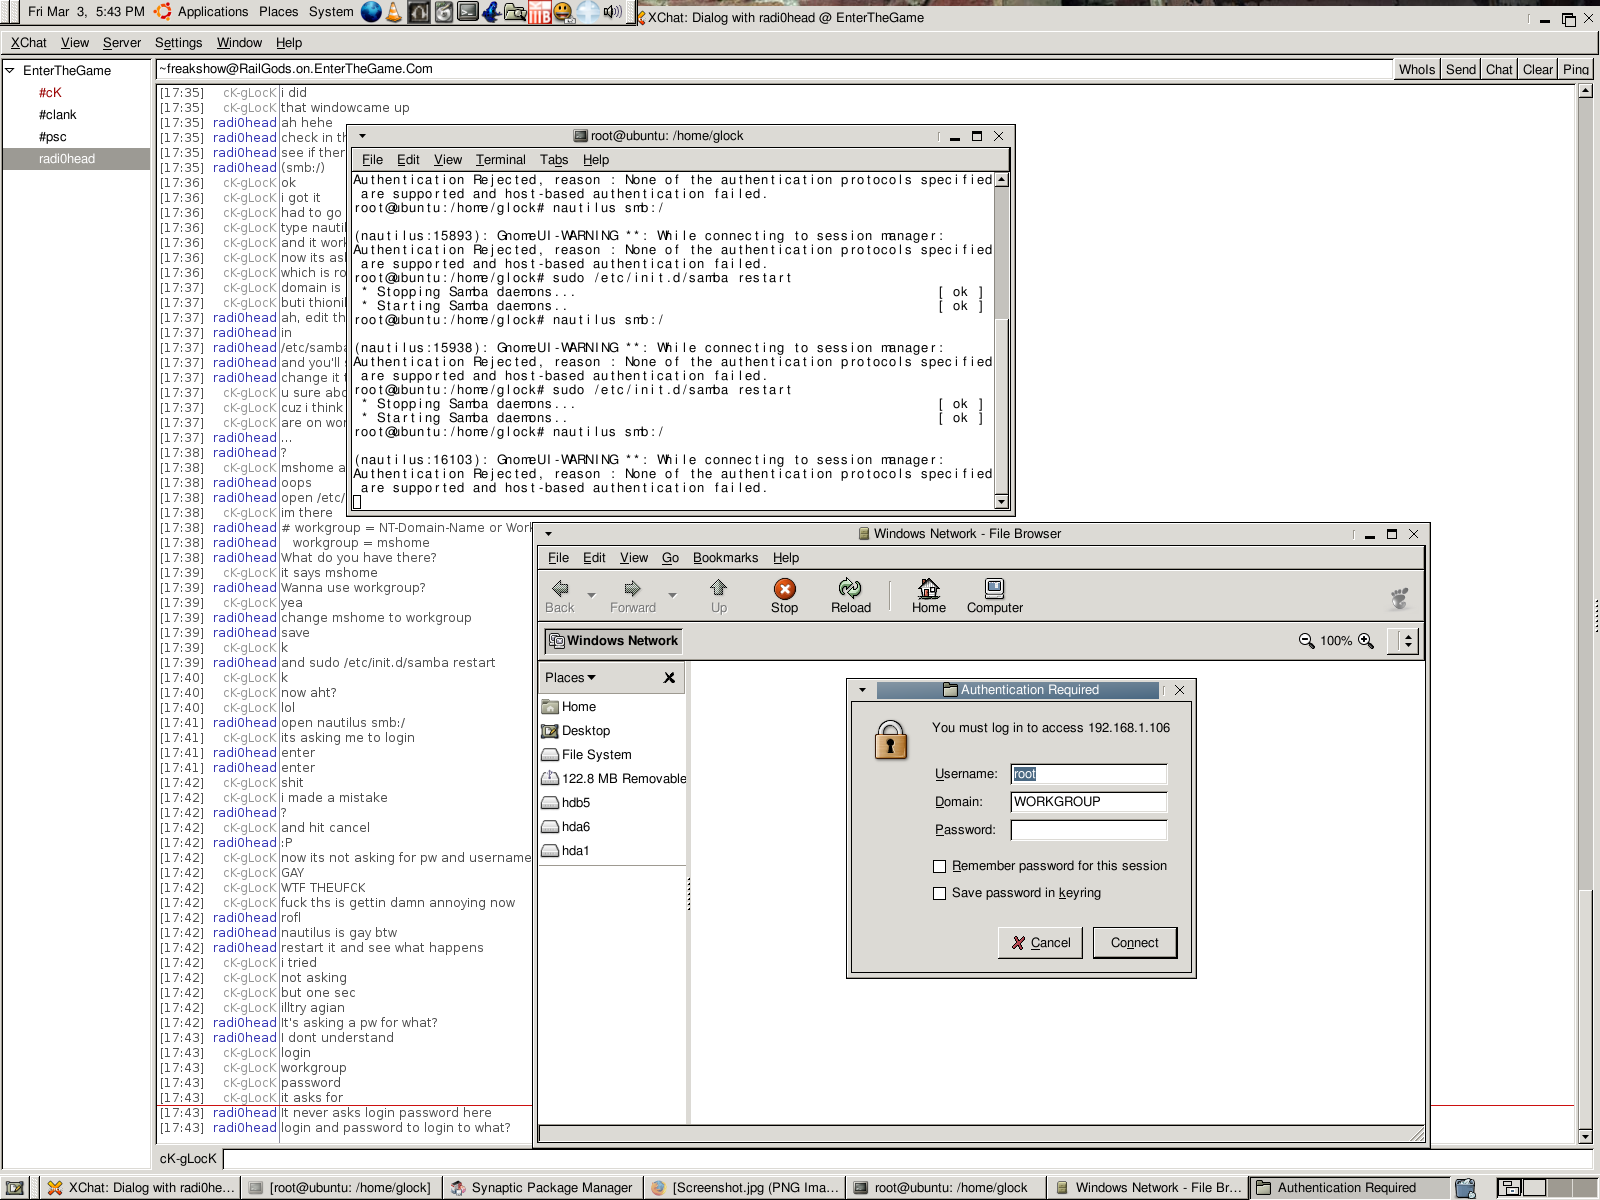1600x1200 pixels.
Task: Click Show Desktop icon in bottom panel
Action: click(16, 1188)
